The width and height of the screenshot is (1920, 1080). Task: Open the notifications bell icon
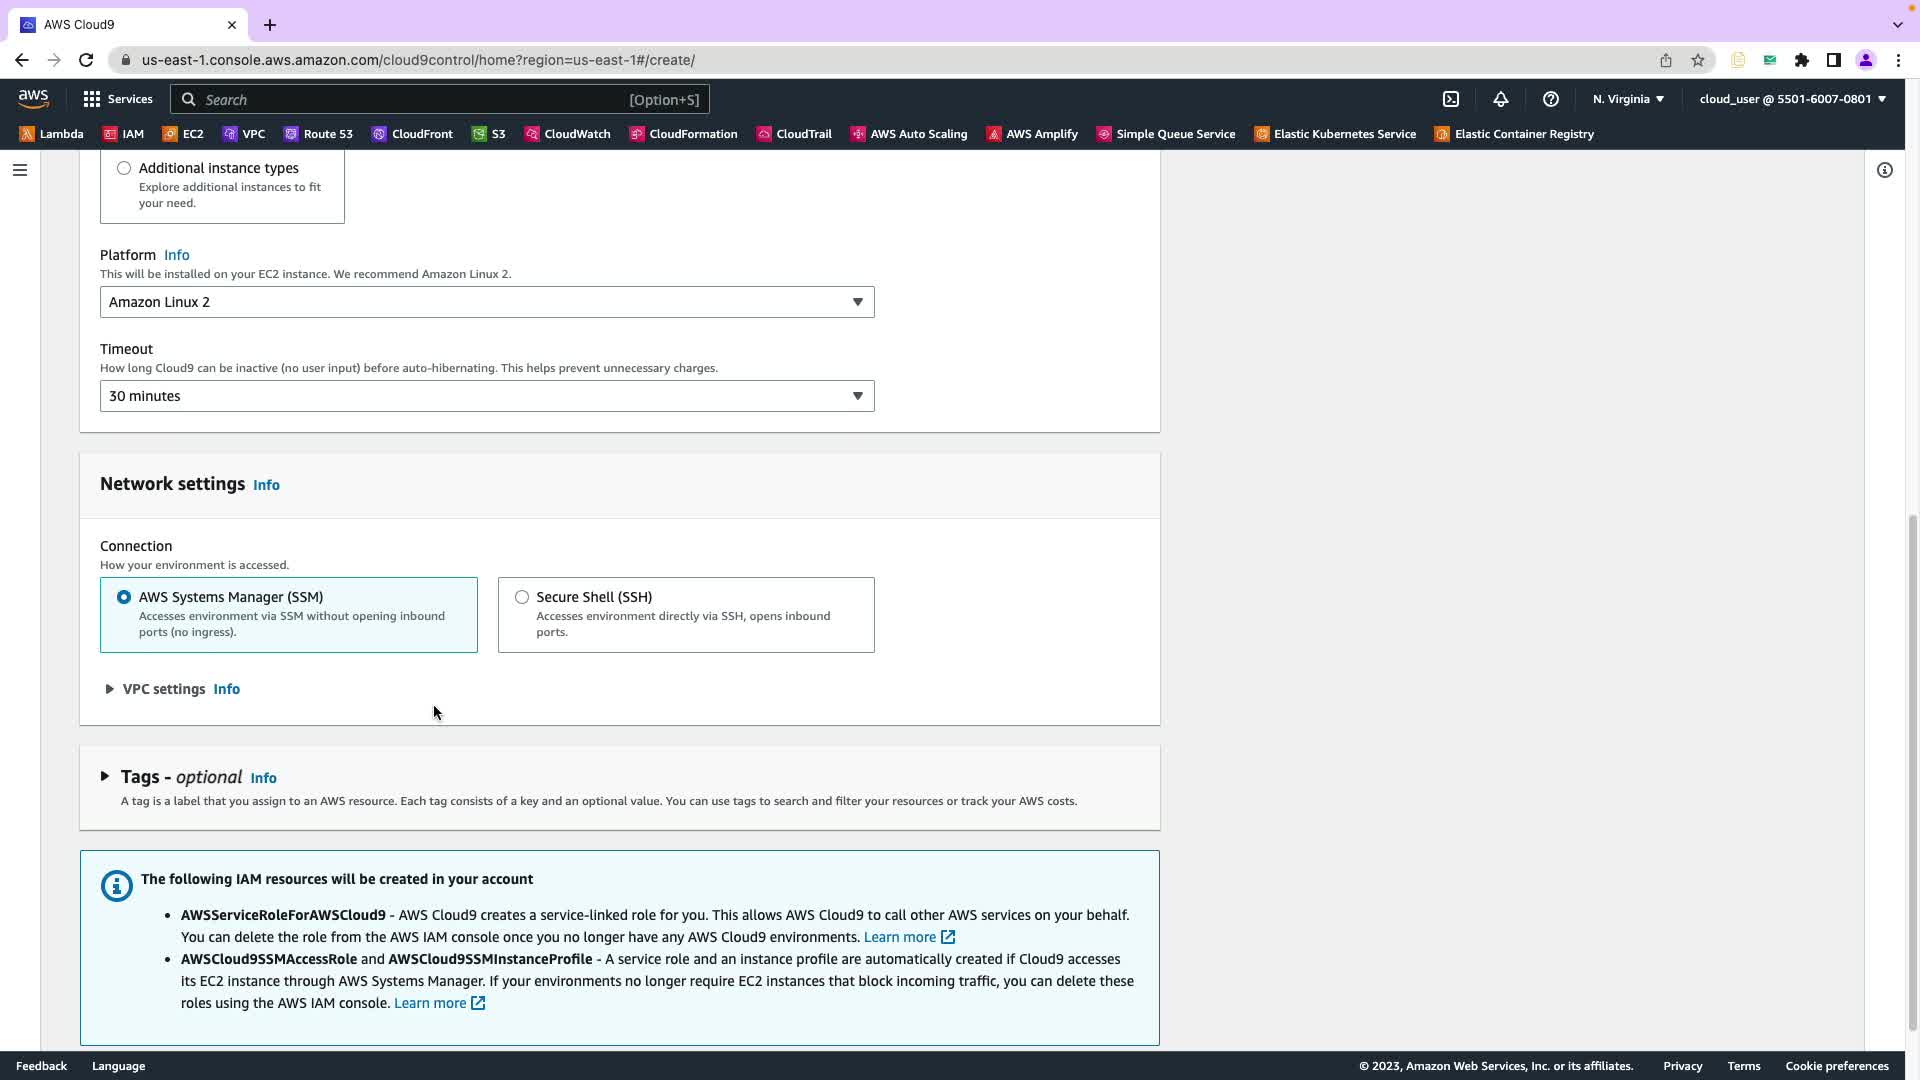(1500, 99)
